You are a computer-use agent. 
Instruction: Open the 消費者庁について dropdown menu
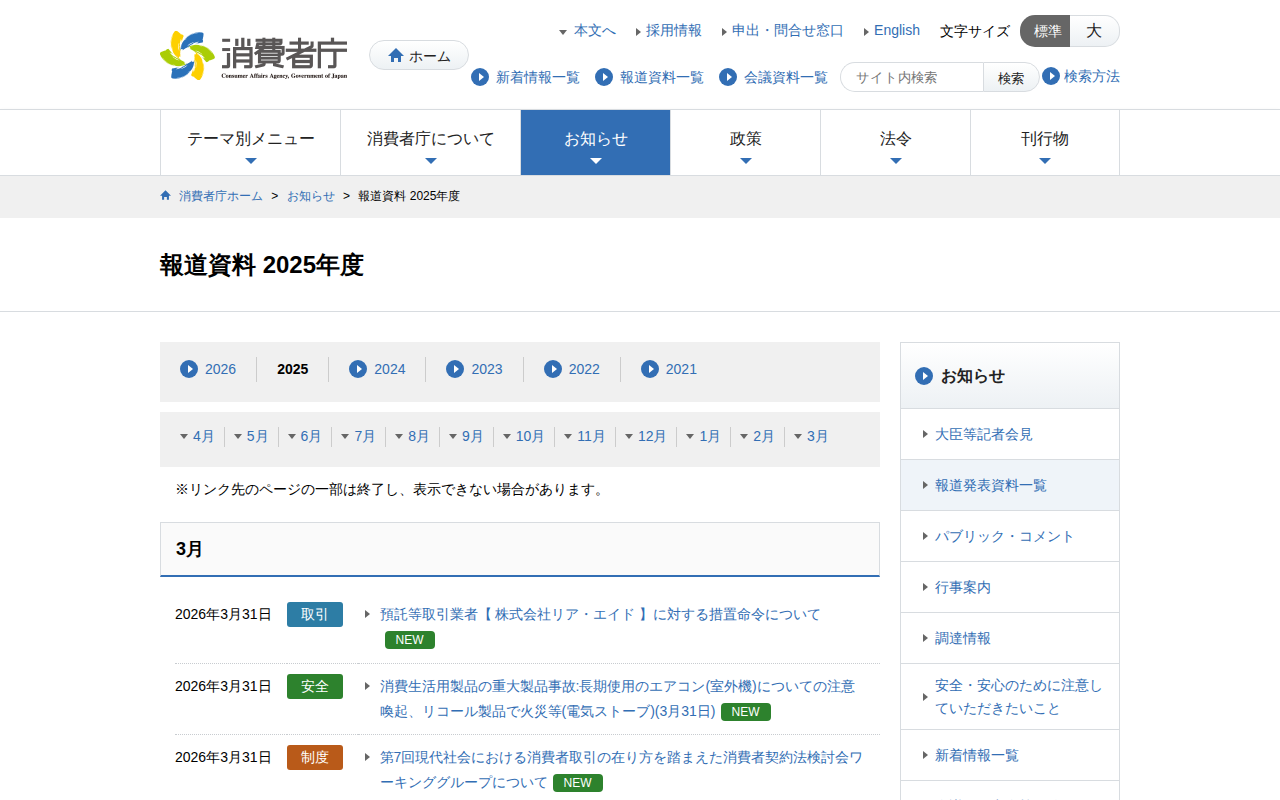[x=431, y=142]
